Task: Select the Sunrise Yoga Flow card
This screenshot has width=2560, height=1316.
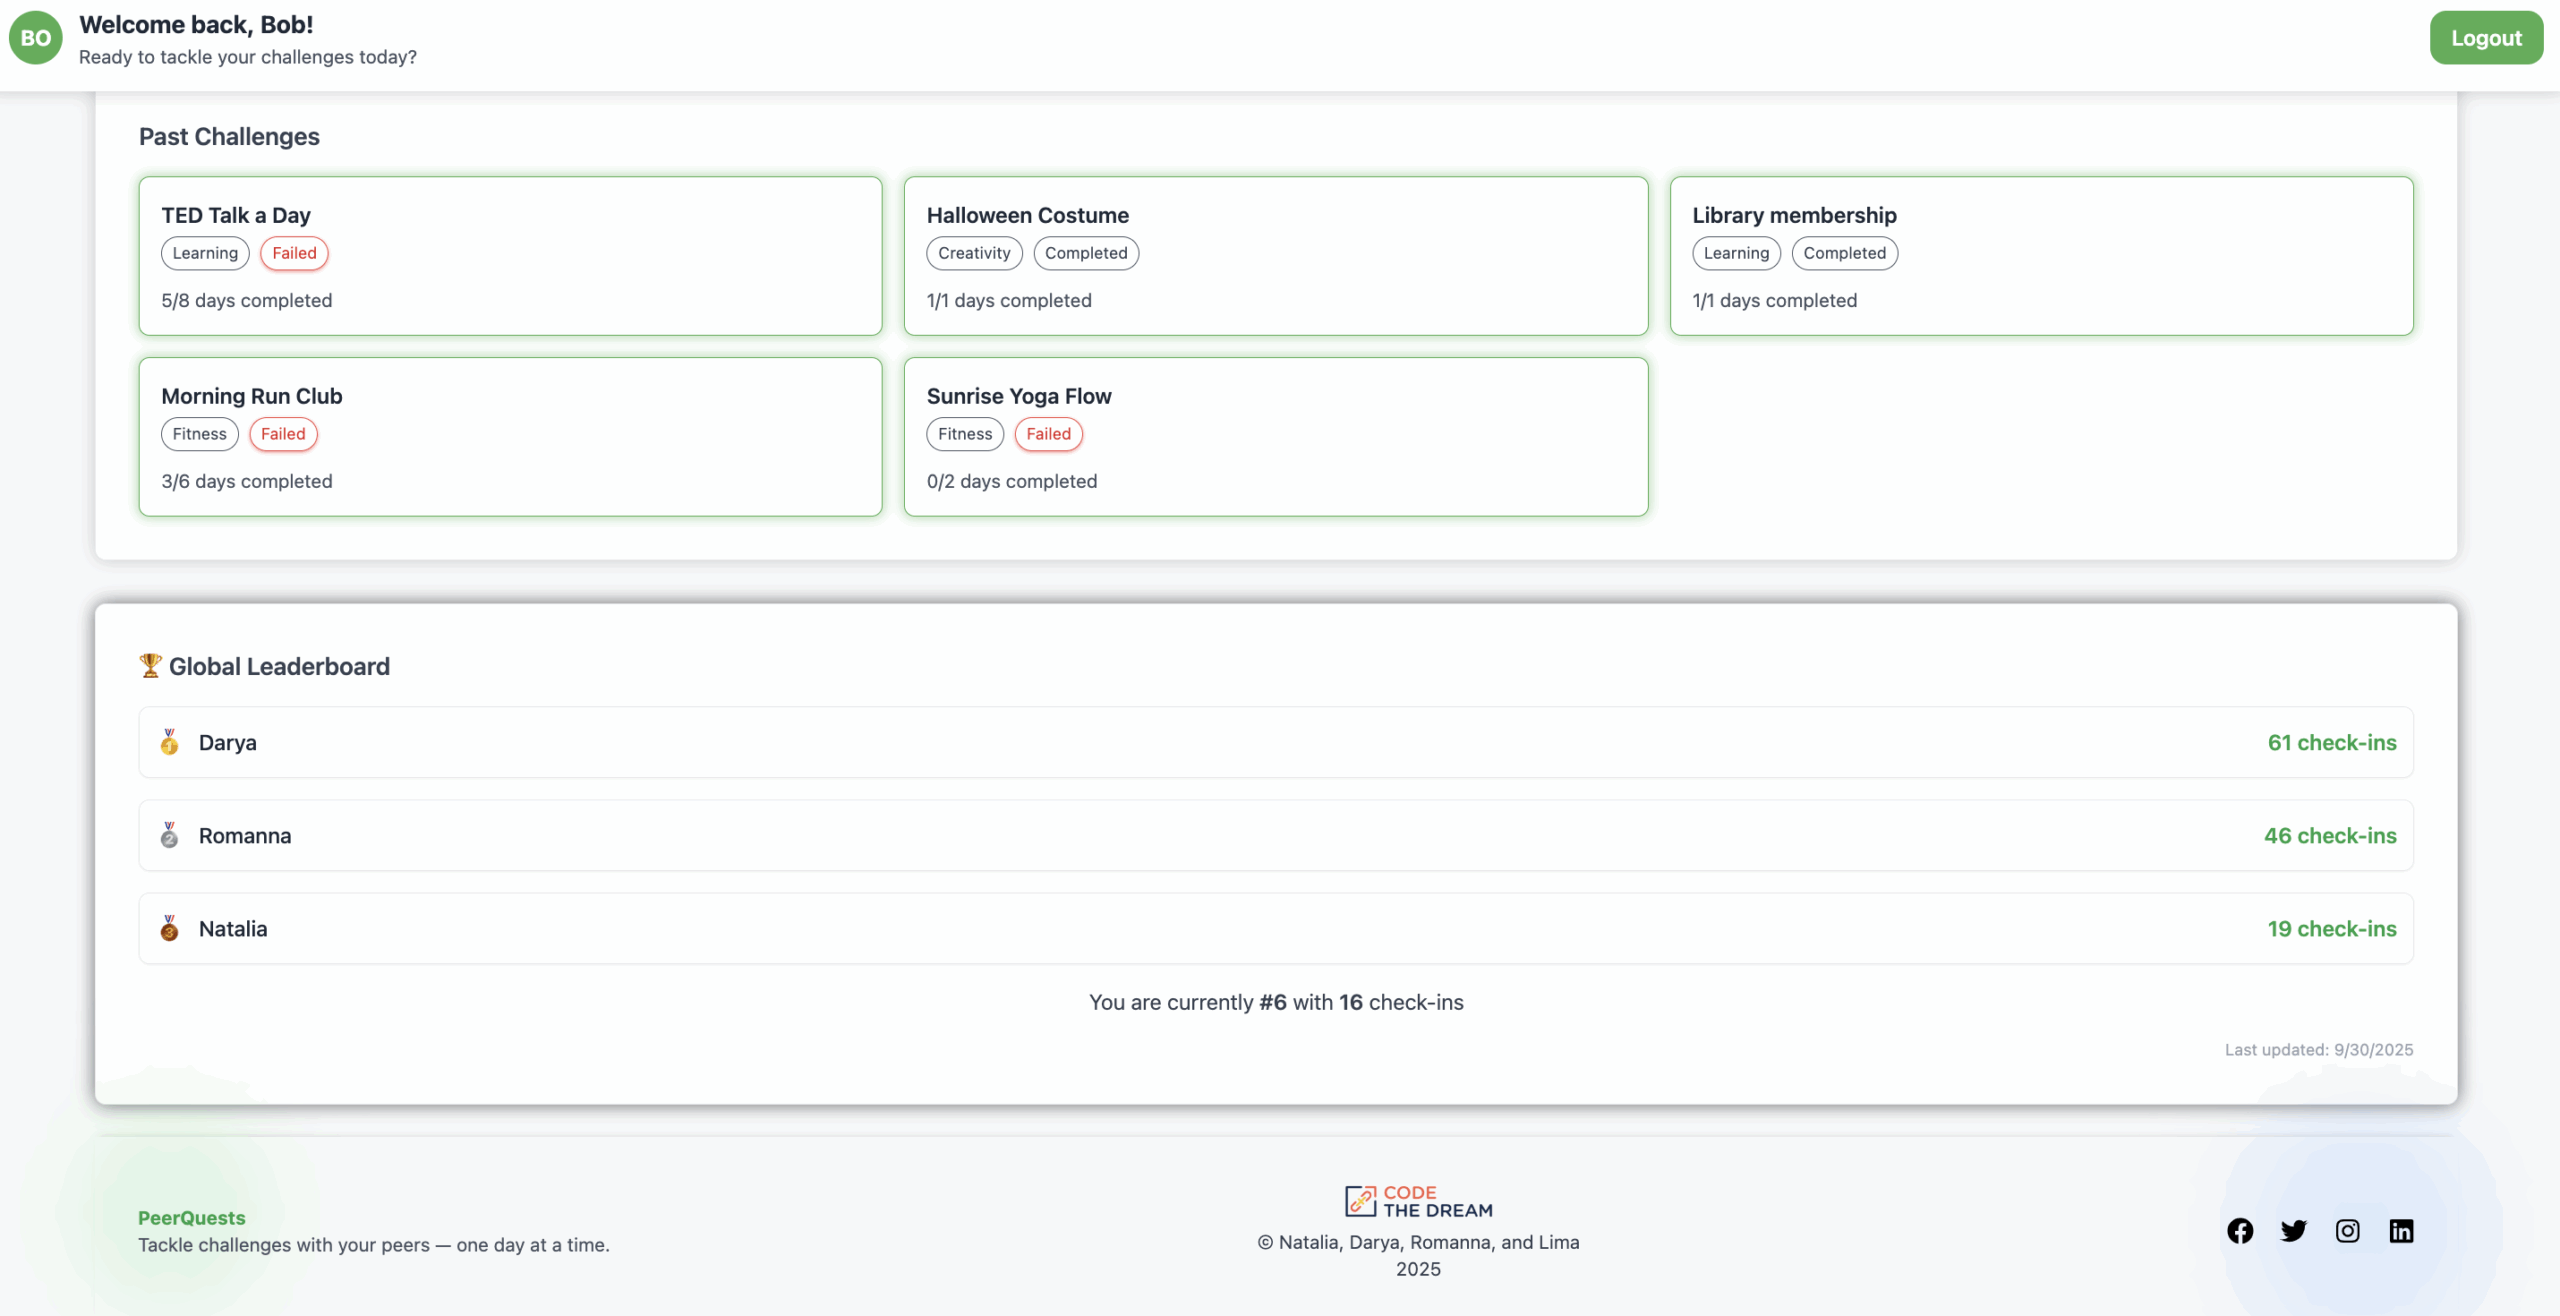Action: coord(1275,437)
